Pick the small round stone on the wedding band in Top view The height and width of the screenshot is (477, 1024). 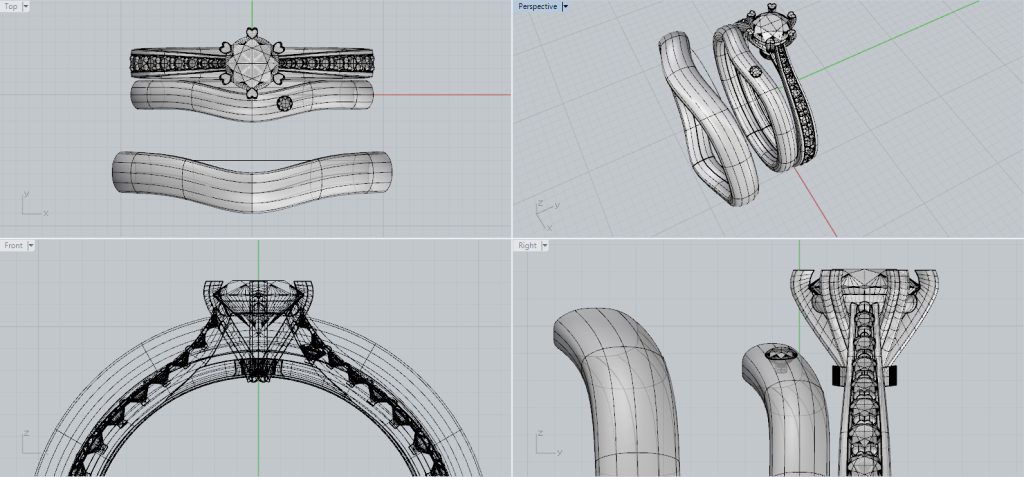284,103
